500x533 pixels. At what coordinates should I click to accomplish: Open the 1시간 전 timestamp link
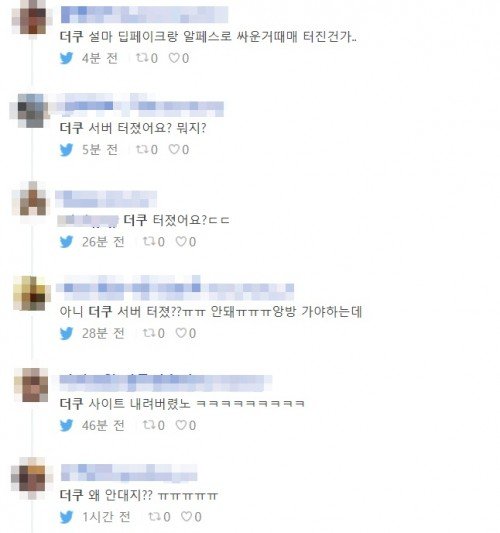pyautogui.click(x=106, y=517)
